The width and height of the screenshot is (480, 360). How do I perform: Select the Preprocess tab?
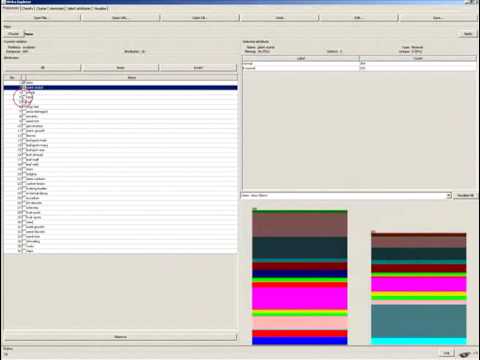11,8
